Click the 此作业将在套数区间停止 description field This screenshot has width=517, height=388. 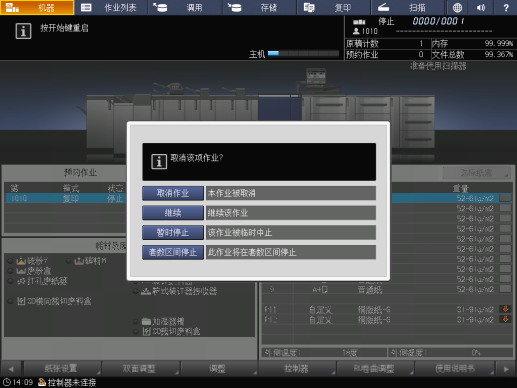pyautogui.click(x=291, y=252)
